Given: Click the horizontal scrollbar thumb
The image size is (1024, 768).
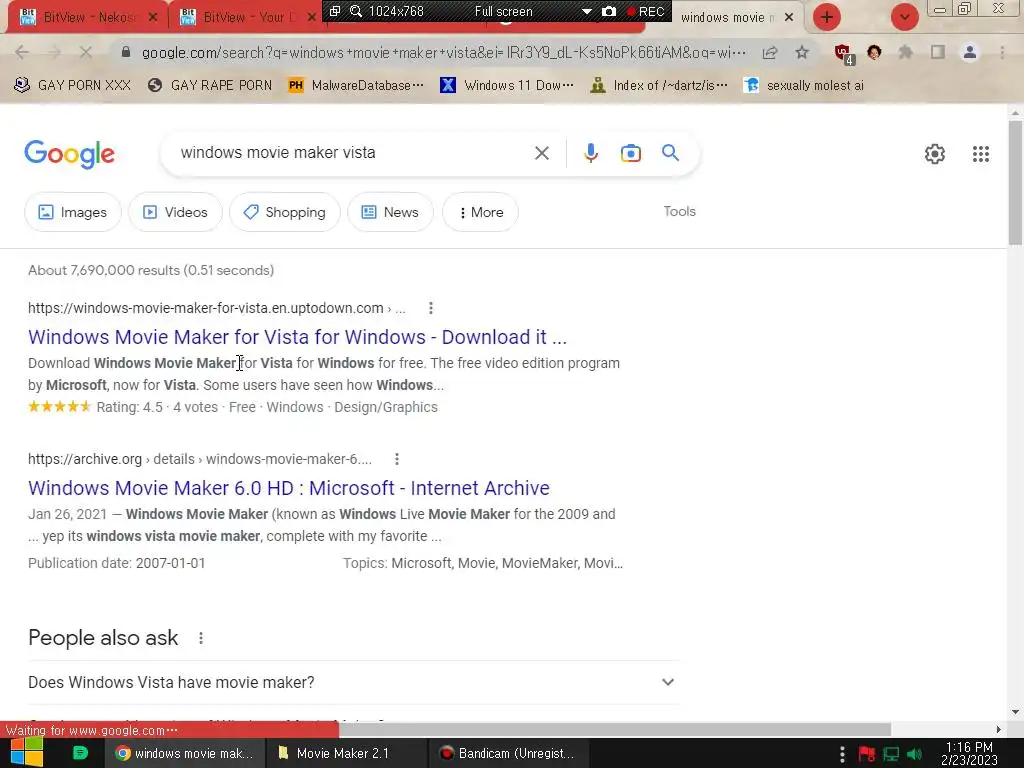Looking at the screenshot, I should click(x=614, y=729).
